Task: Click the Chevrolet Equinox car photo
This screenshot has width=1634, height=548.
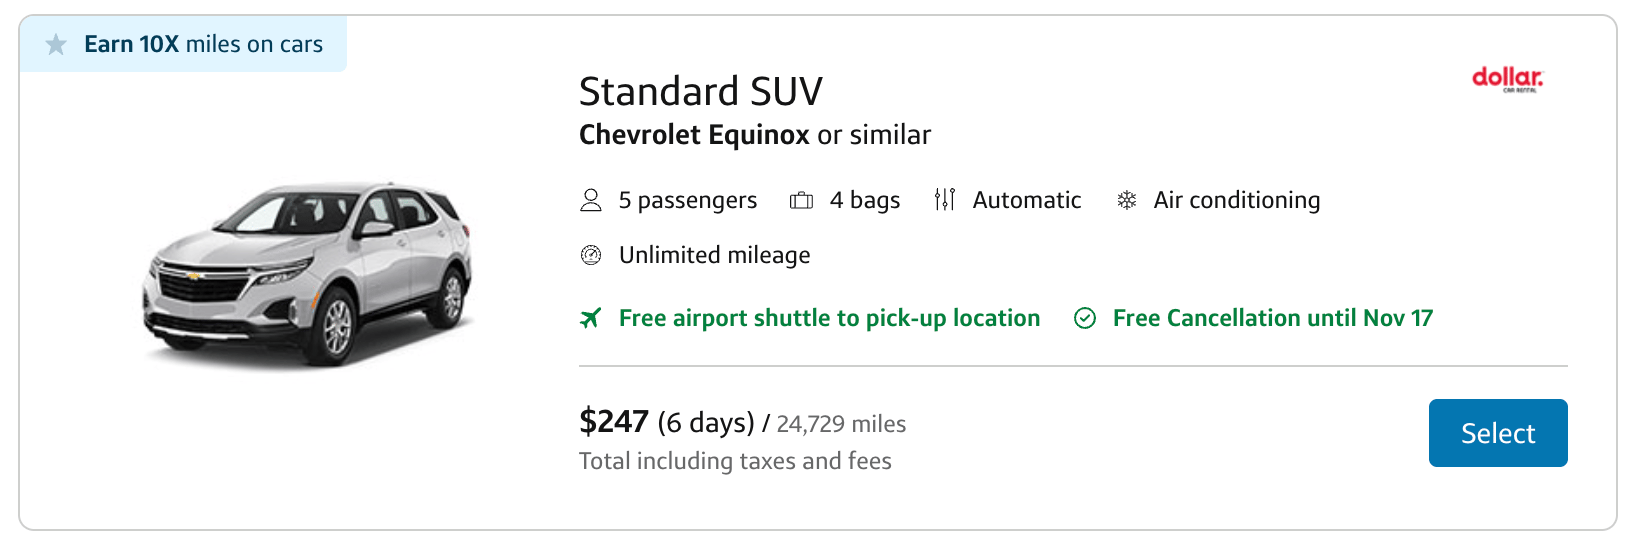Action: (308, 272)
